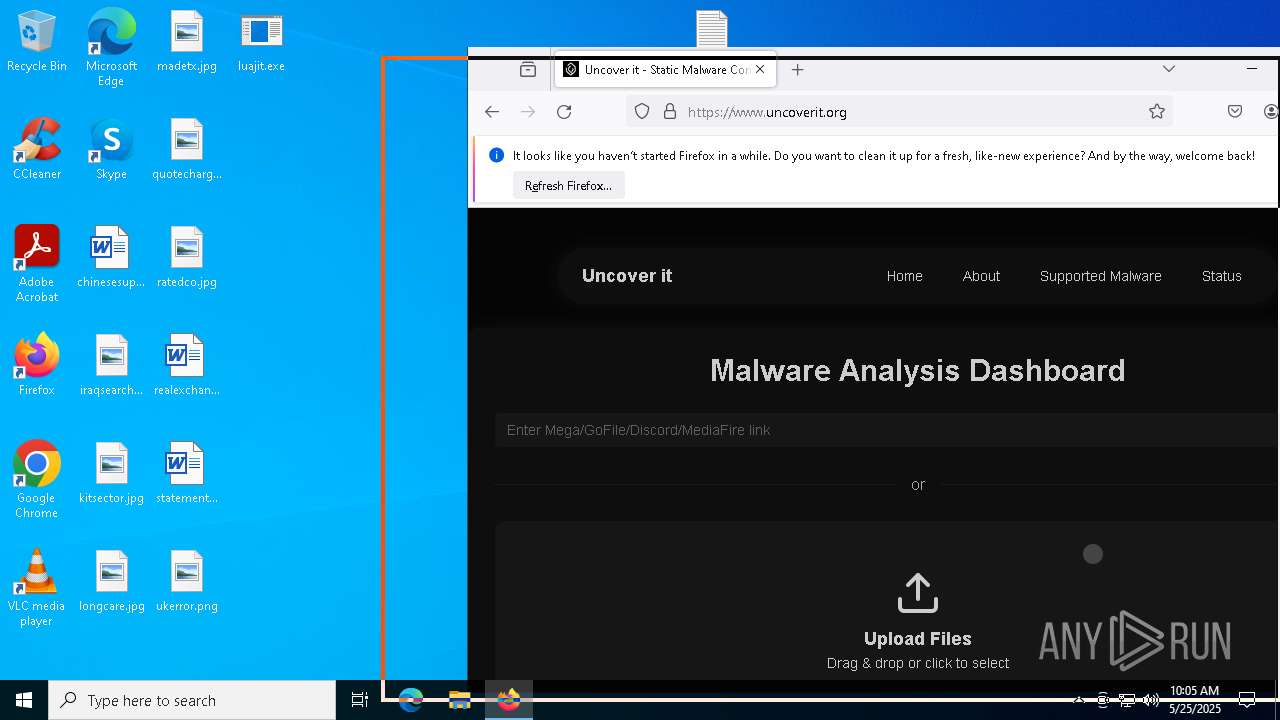The height and width of the screenshot is (720, 1280).
Task: Open Google Chrome desktop shortcut
Action: point(37,480)
